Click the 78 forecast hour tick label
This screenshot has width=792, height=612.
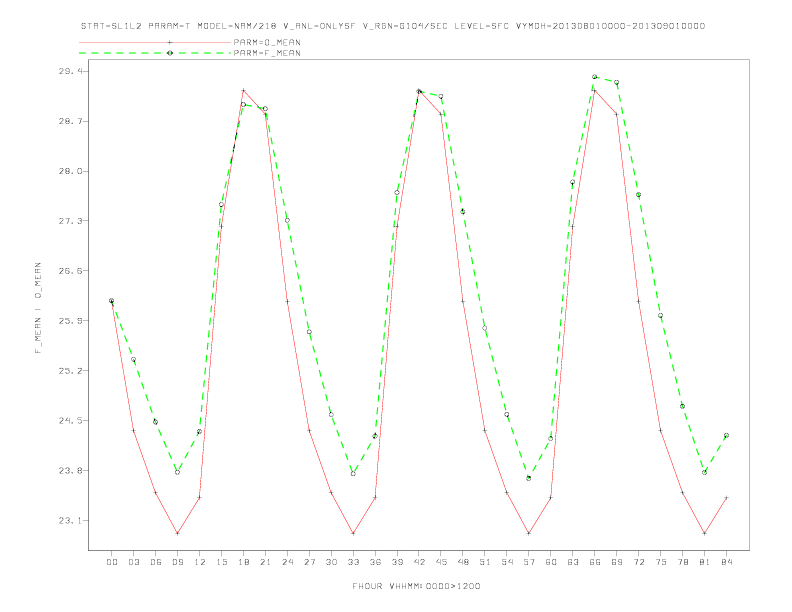pos(682,562)
